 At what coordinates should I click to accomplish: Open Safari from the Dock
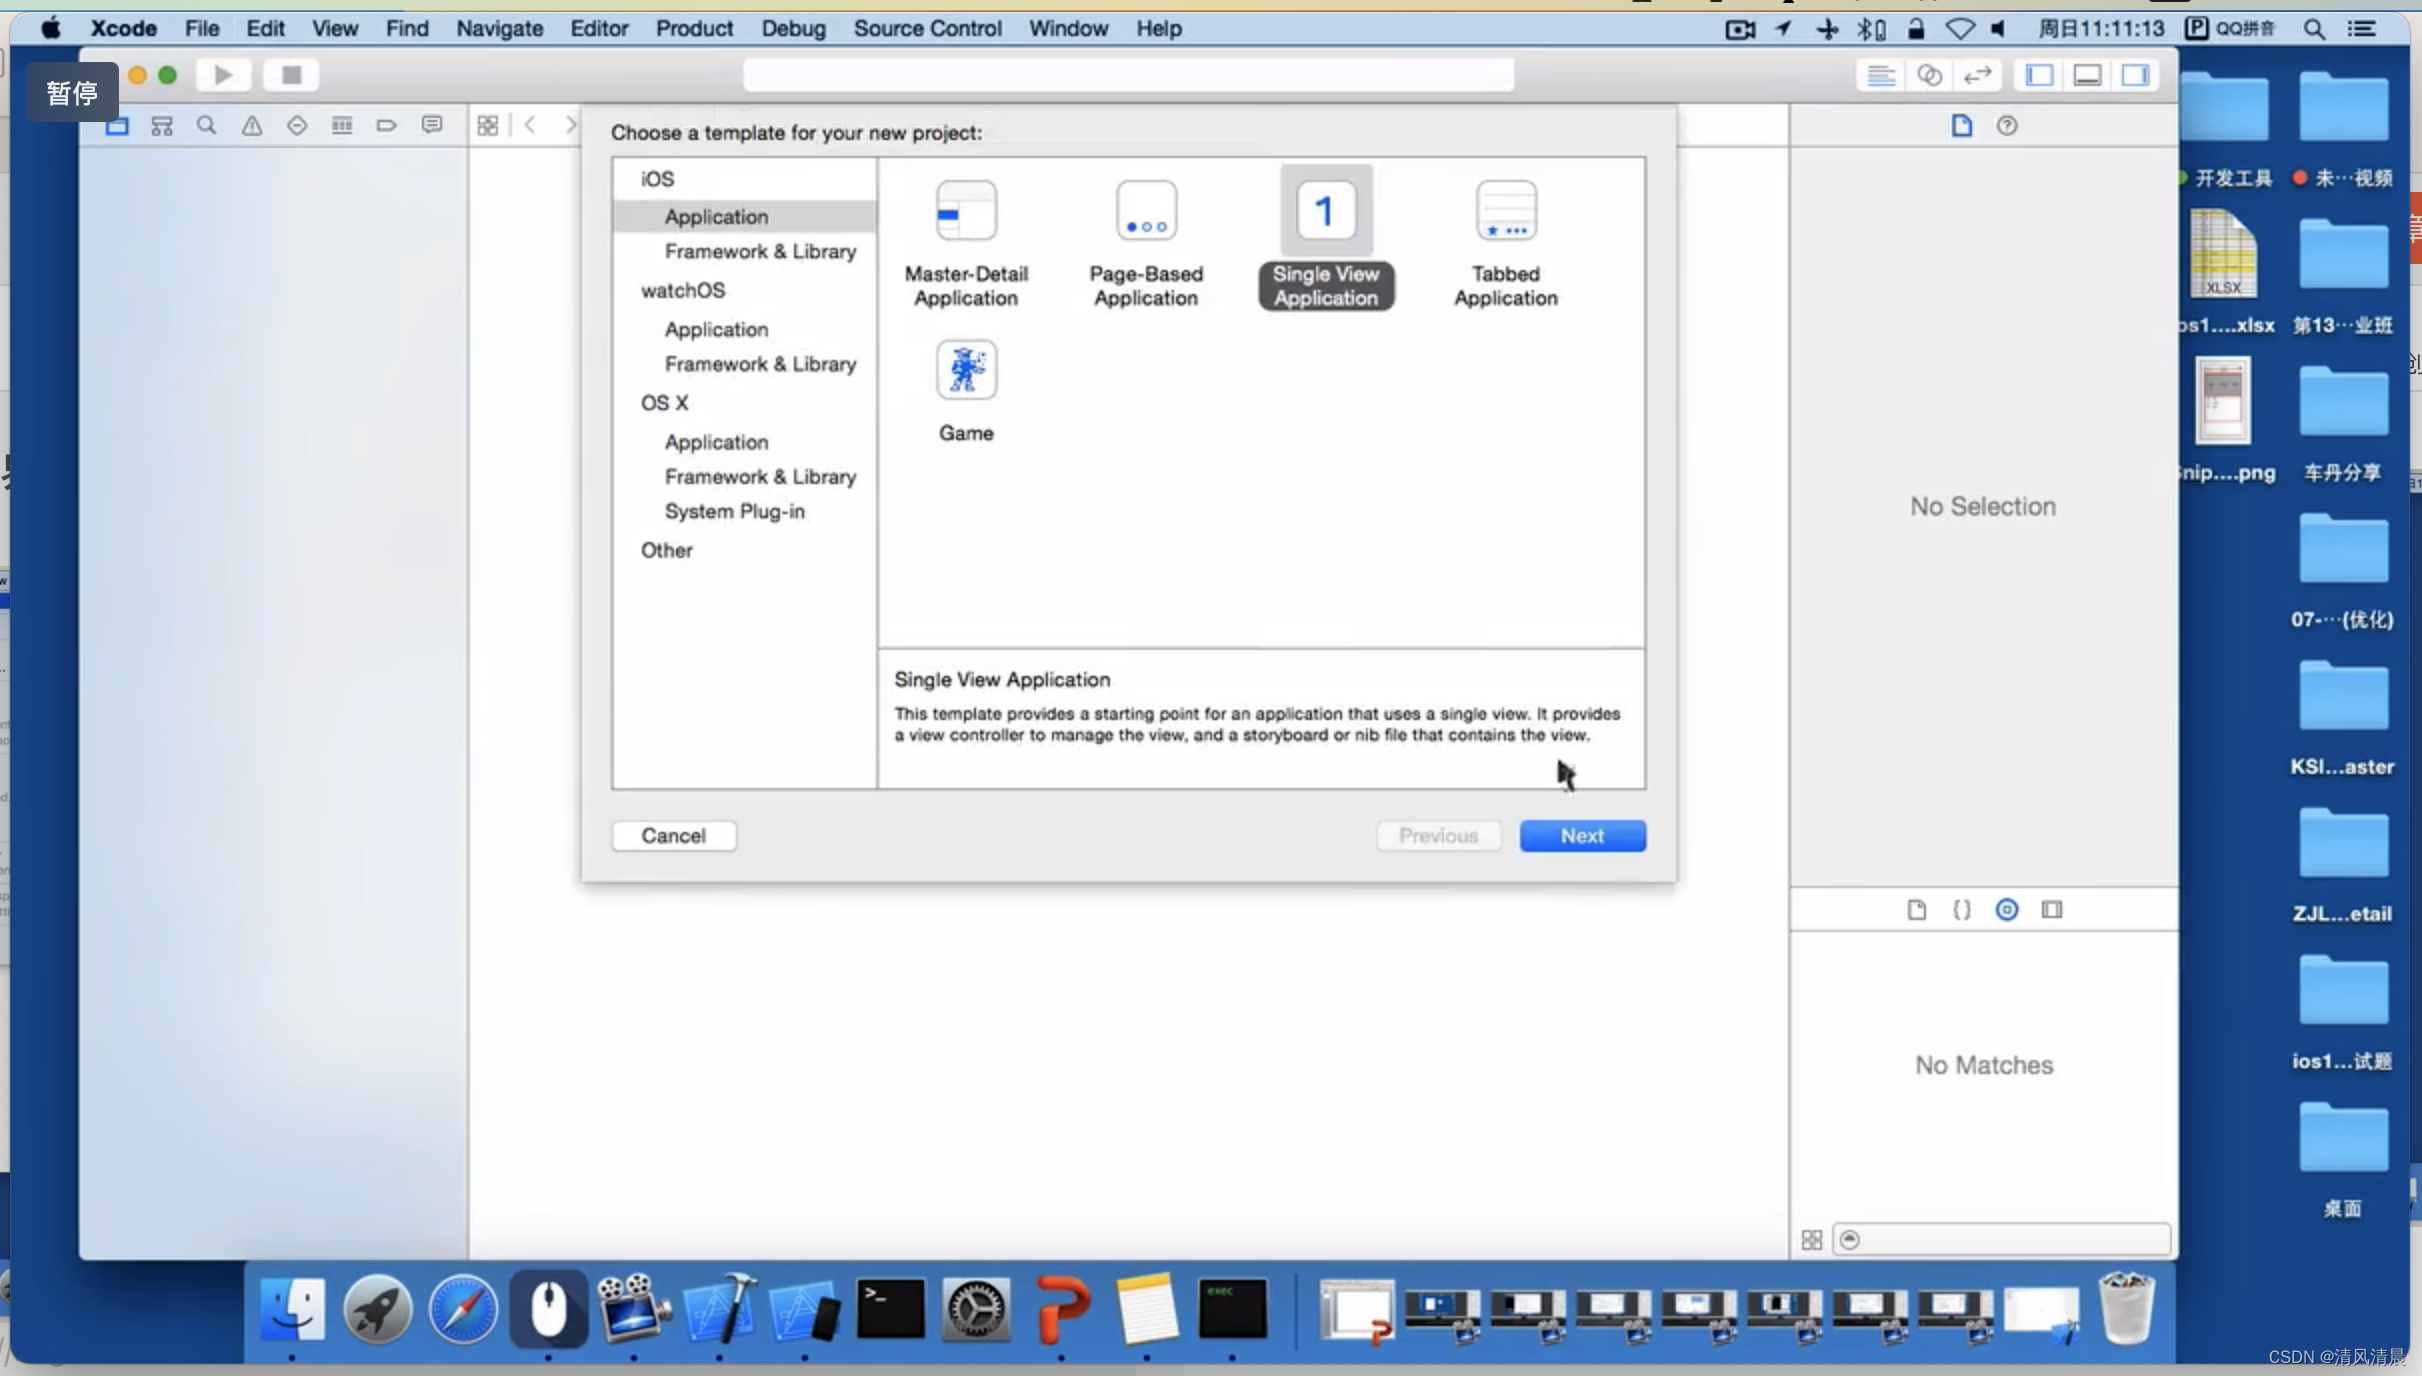click(463, 1308)
